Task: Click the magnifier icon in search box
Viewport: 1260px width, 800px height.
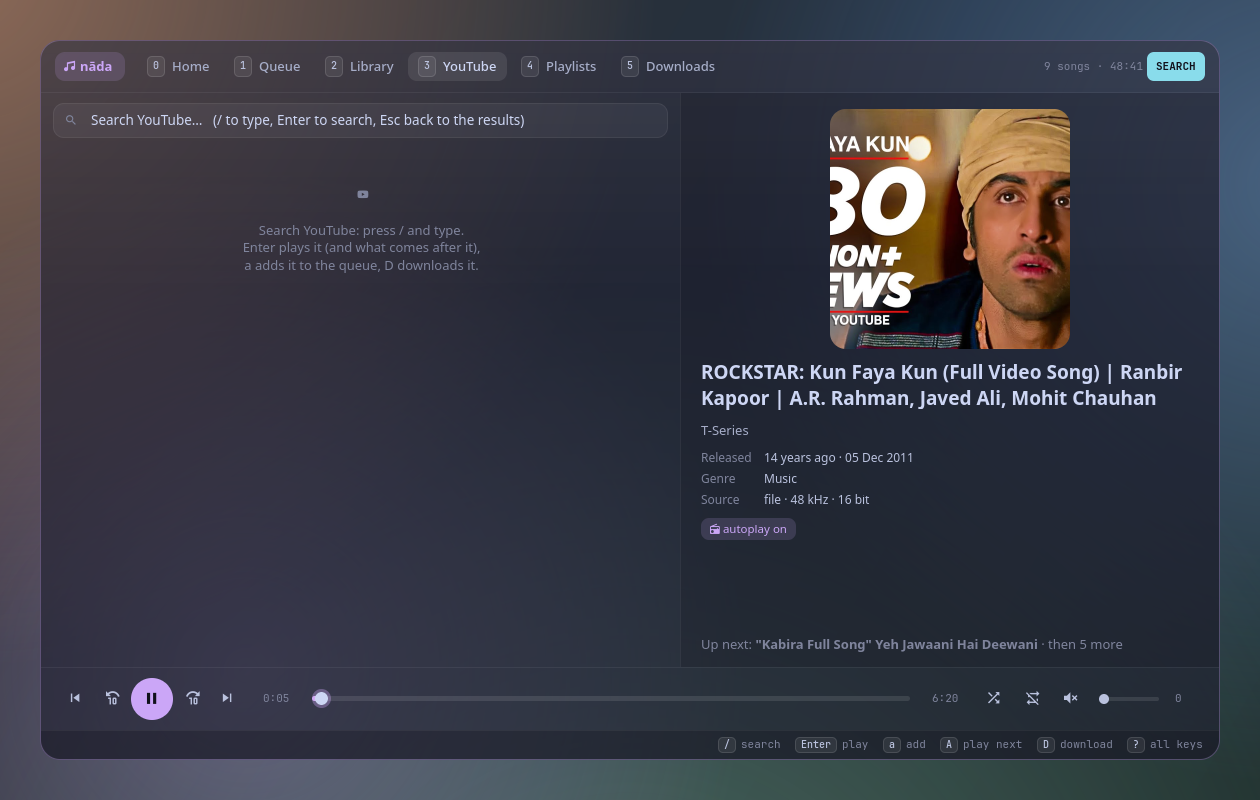Action: (71, 120)
